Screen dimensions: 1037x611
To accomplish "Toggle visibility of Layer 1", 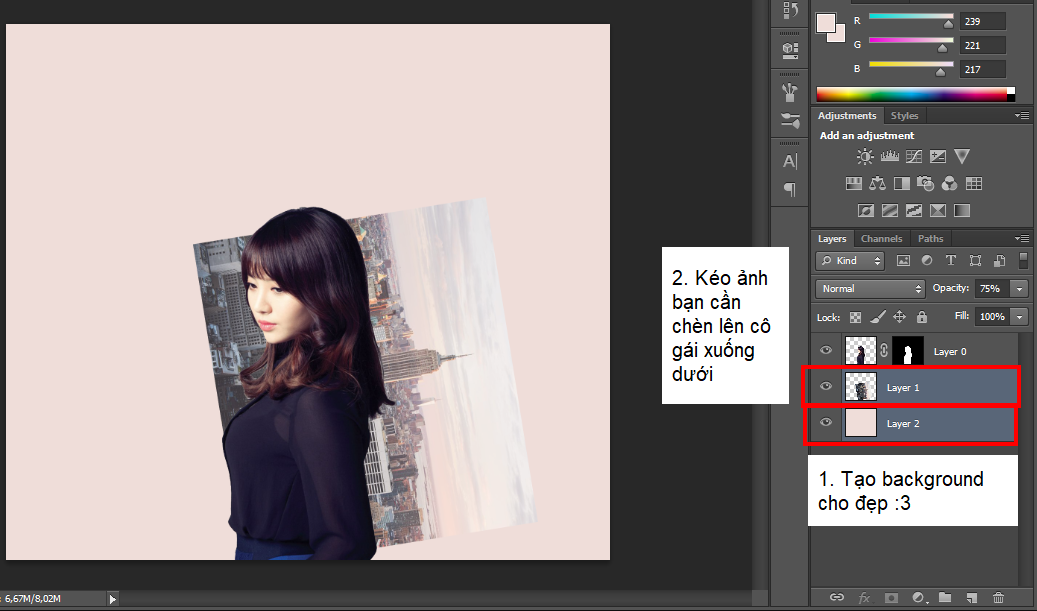I will 826,387.
